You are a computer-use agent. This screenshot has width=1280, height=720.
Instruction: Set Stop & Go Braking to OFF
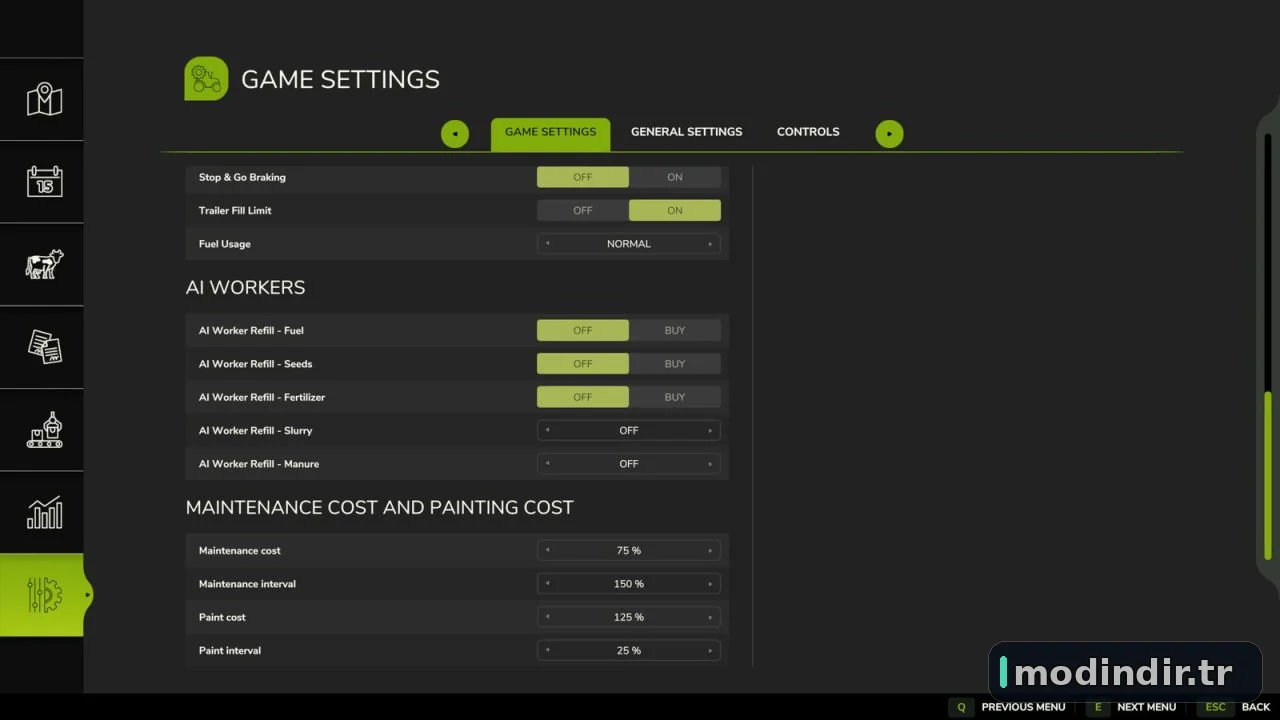point(583,177)
